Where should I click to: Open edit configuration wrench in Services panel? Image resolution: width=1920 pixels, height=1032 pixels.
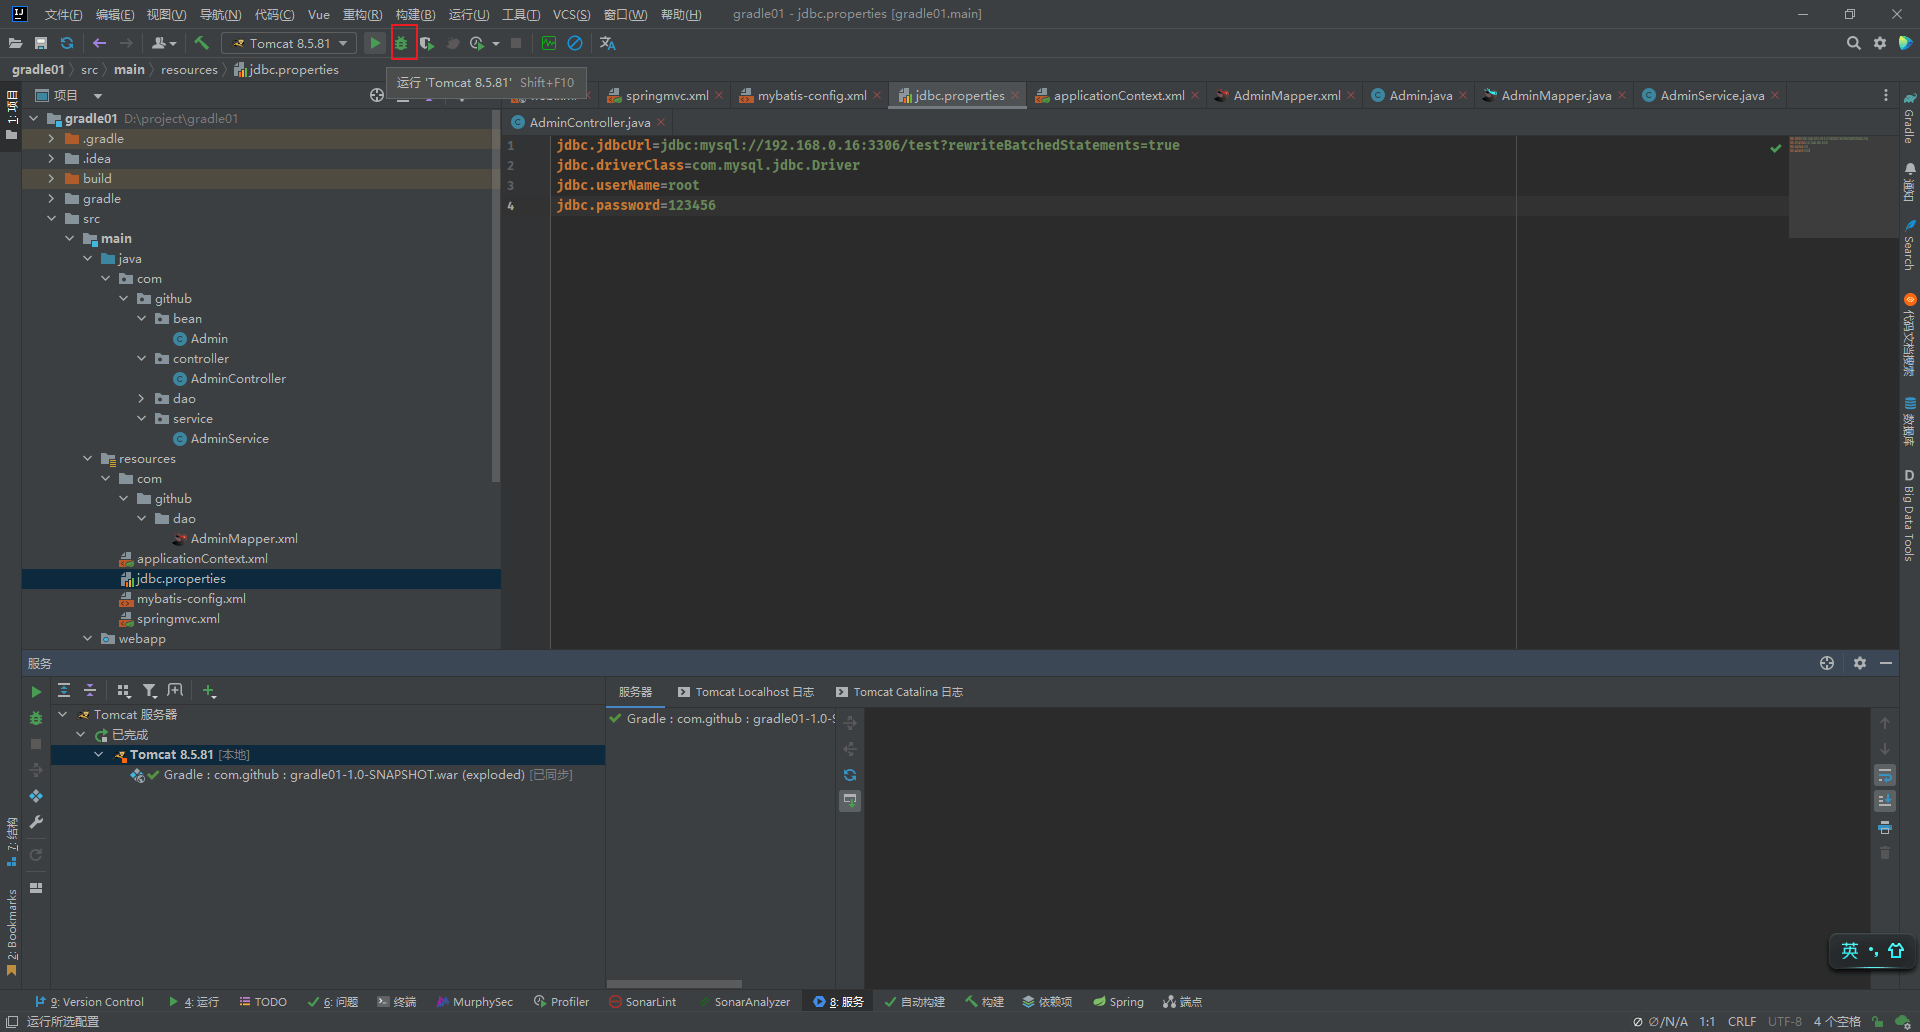click(36, 822)
